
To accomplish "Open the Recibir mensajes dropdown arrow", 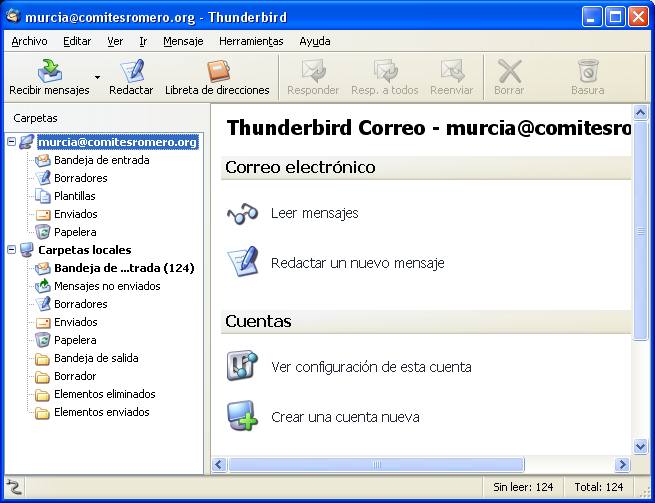I will 97,77.
